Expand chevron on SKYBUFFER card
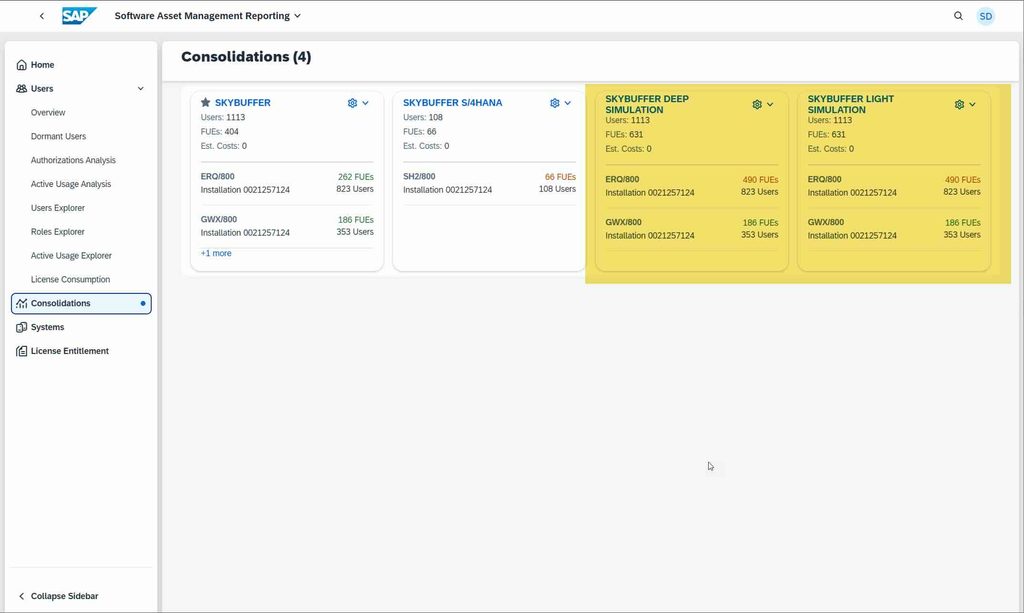1024x613 pixels. 365,103
